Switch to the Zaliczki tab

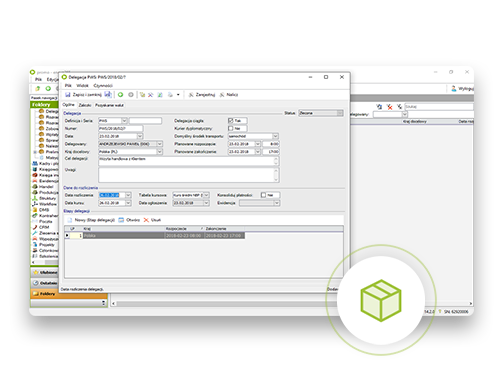point(85,105)
